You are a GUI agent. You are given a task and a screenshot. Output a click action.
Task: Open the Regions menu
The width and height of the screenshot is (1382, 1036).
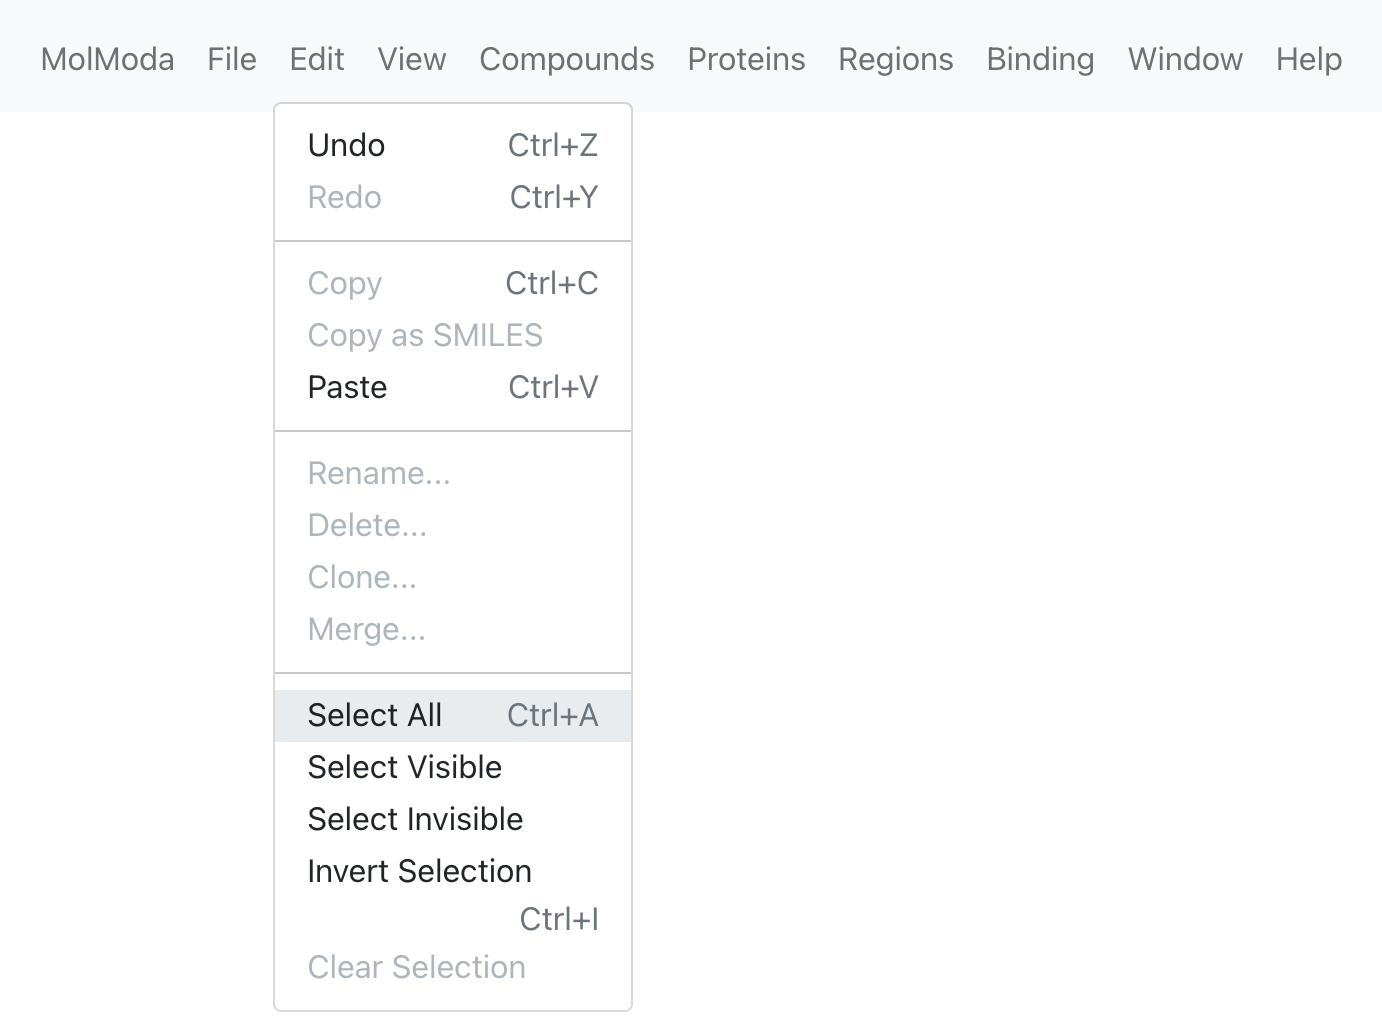point(896,59)
